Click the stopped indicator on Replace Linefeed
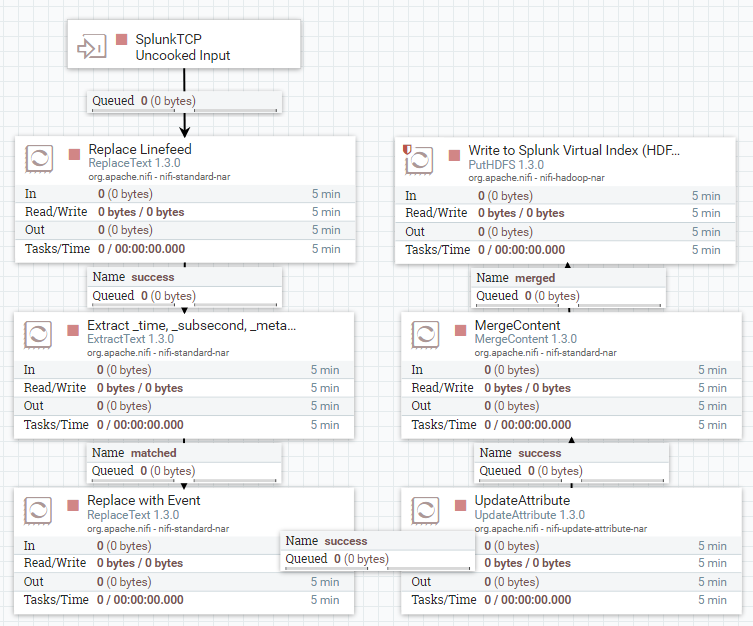 point(74,154)
